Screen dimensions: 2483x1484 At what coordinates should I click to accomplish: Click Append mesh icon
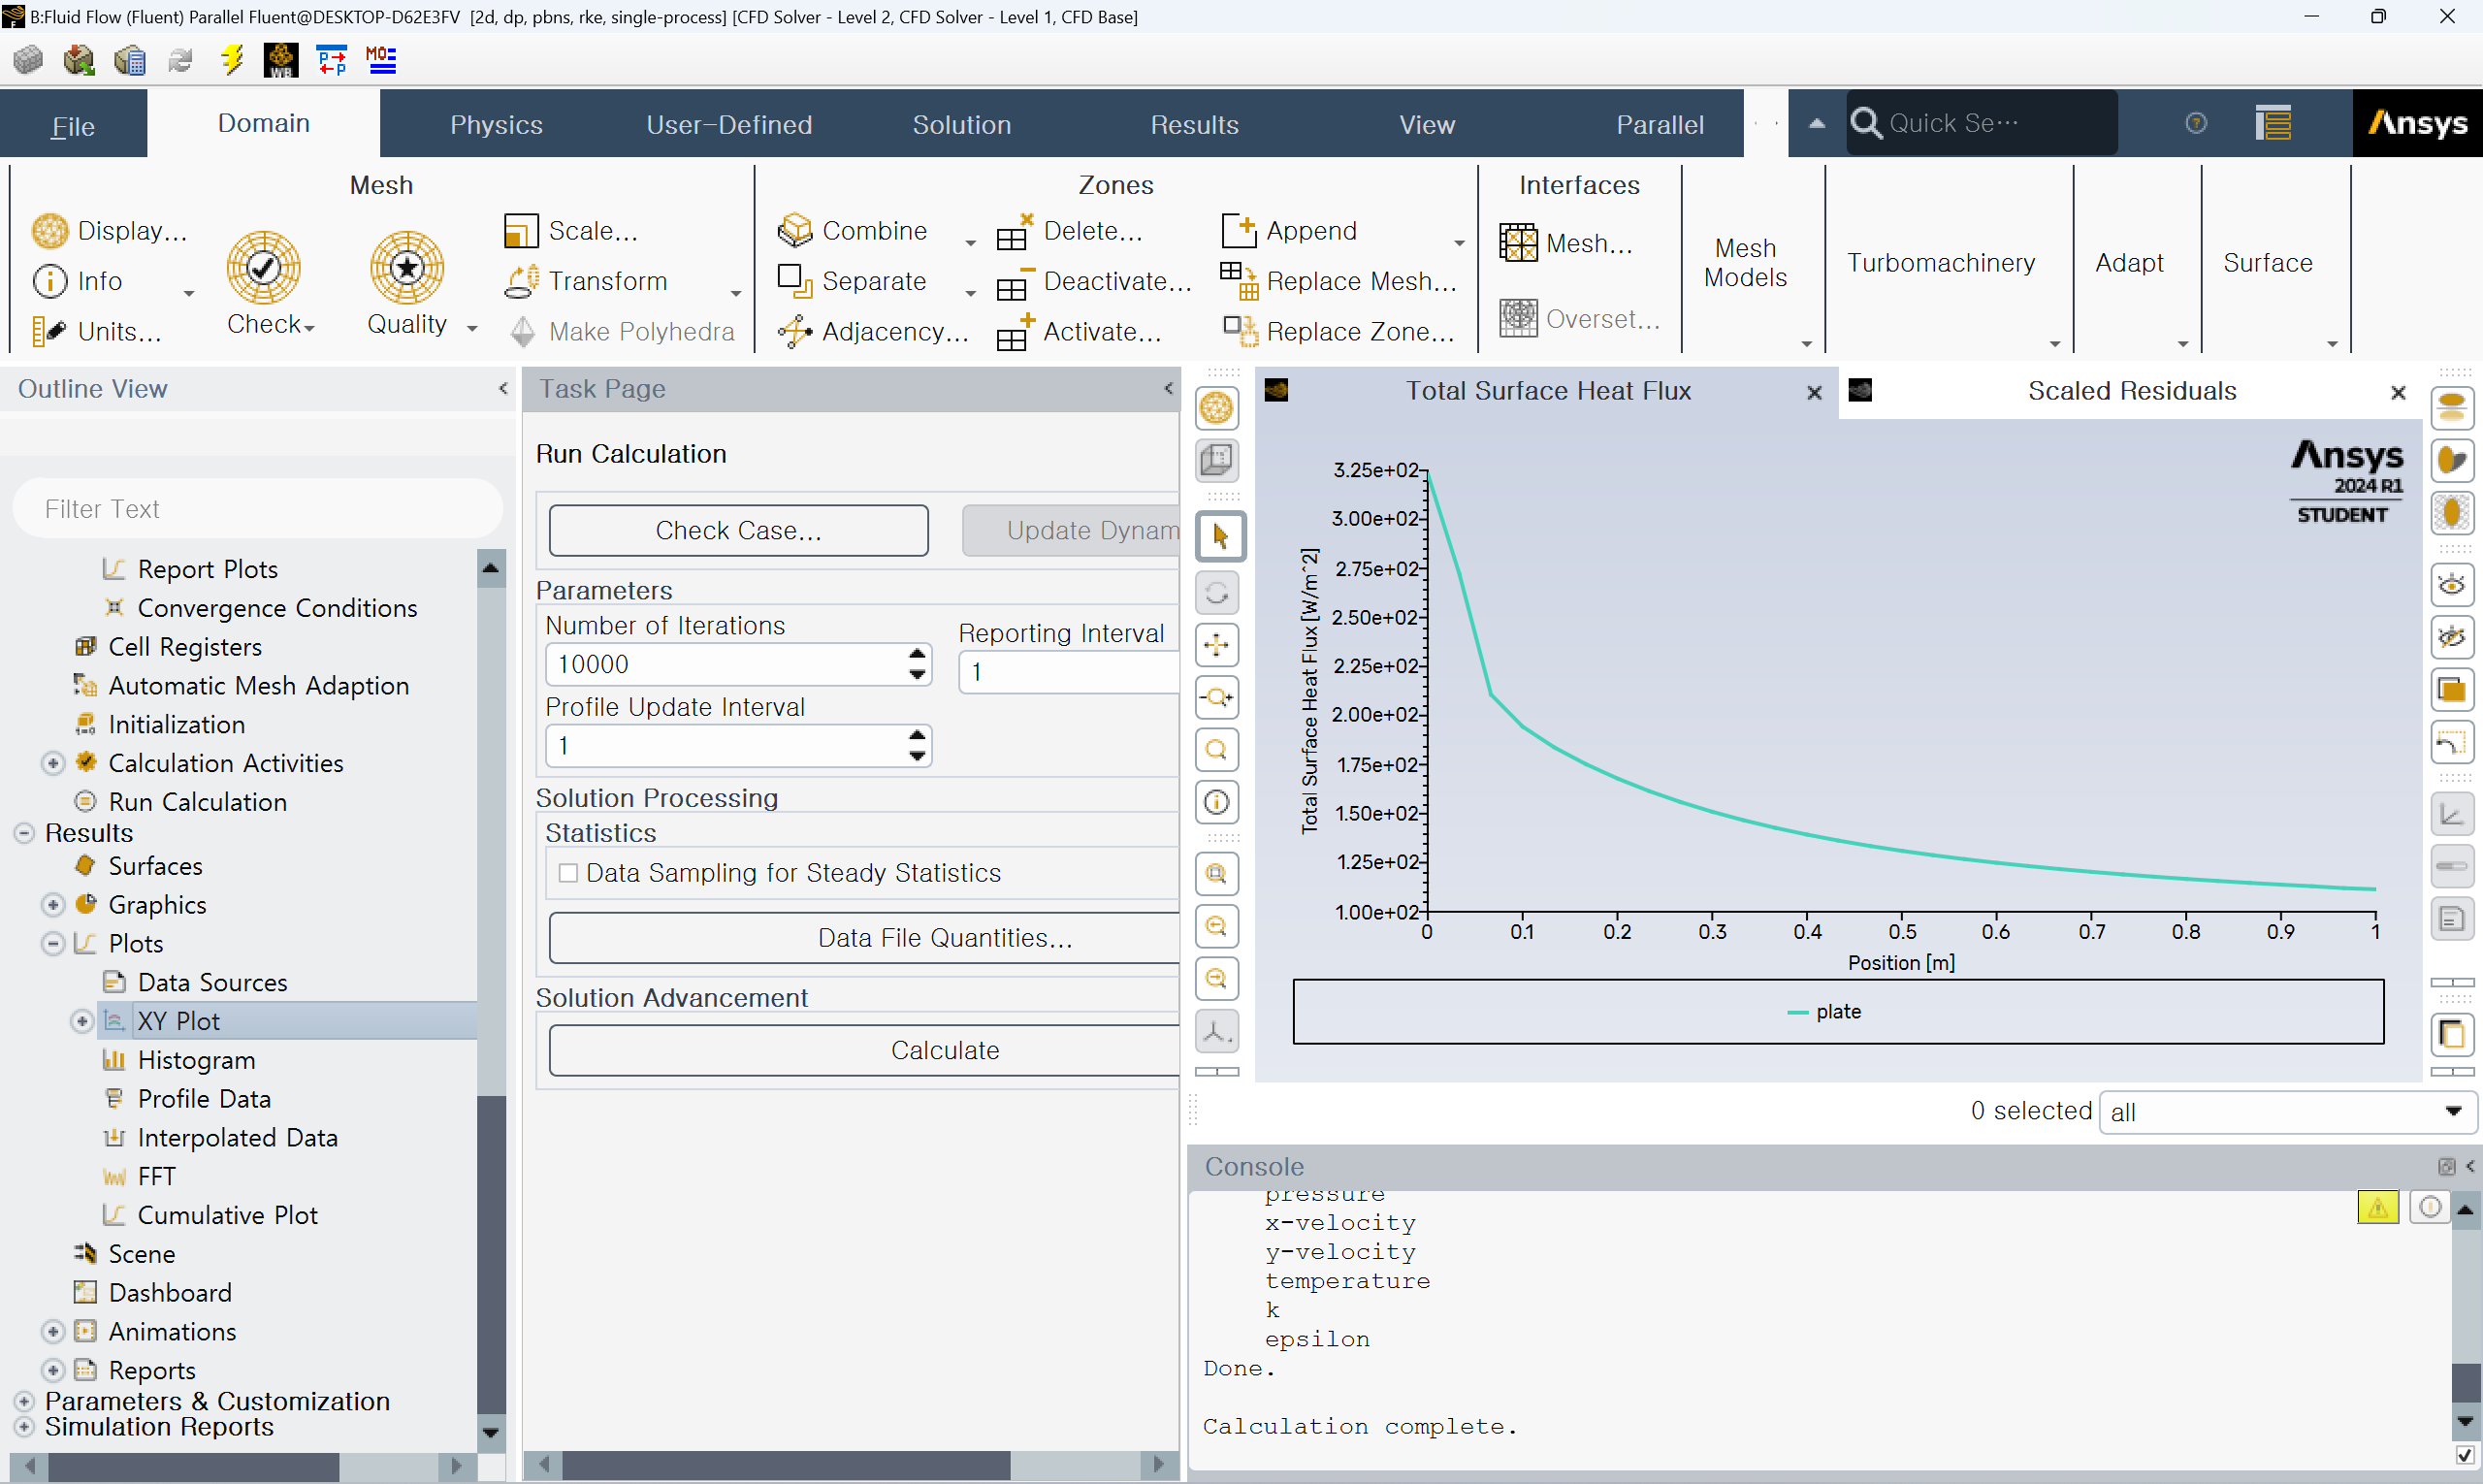point(1239,231)
